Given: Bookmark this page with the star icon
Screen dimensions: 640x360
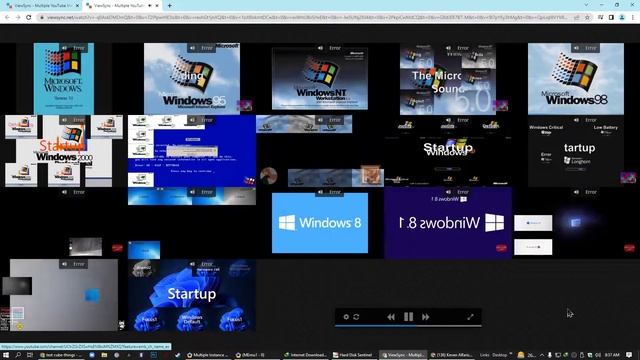Looking at the screenshot, I should point(587,18).
